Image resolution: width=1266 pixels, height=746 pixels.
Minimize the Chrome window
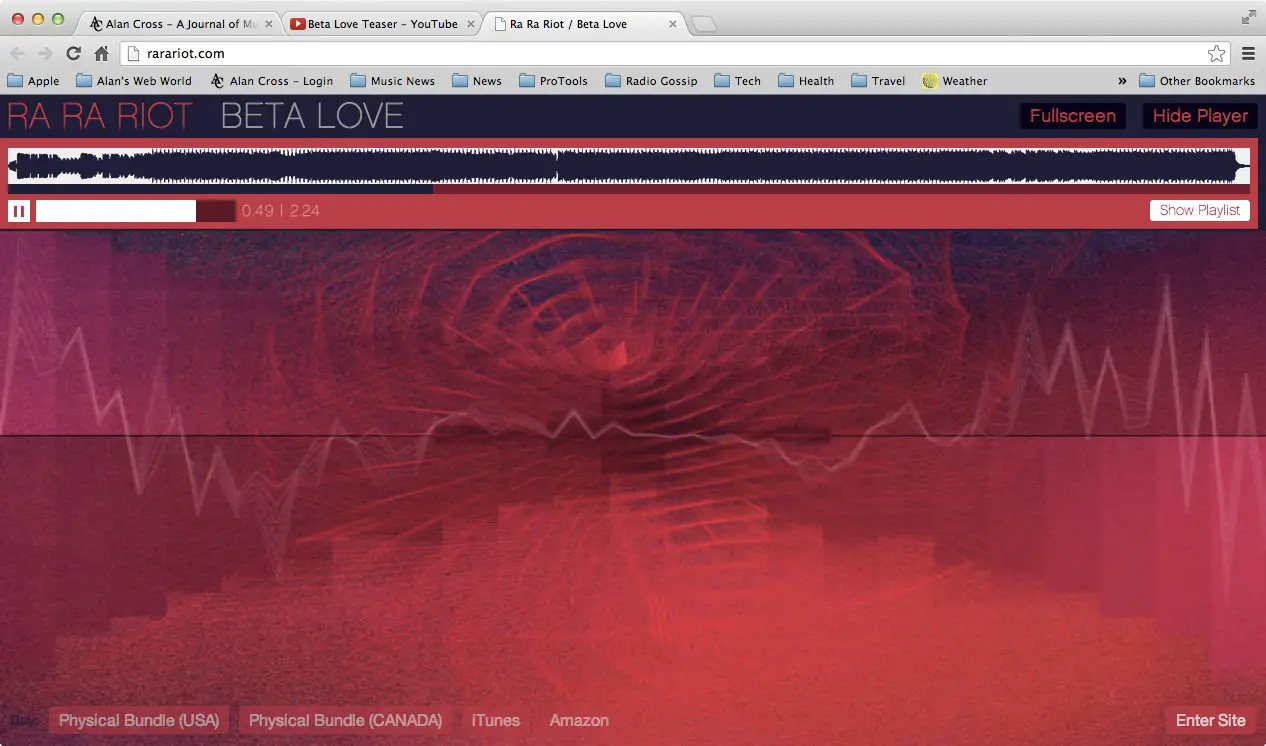39,19
